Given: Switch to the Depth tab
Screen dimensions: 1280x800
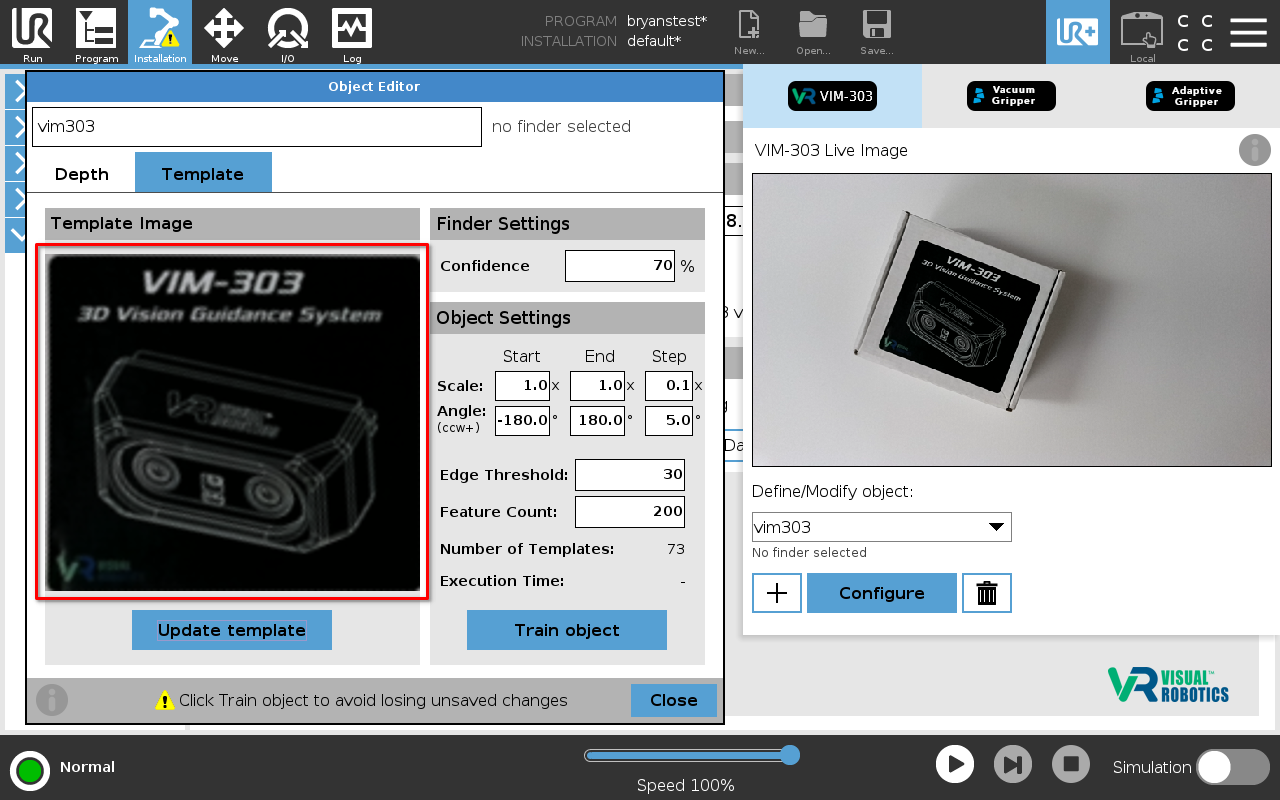Looking at the screenshot, I should coord(82,174).
